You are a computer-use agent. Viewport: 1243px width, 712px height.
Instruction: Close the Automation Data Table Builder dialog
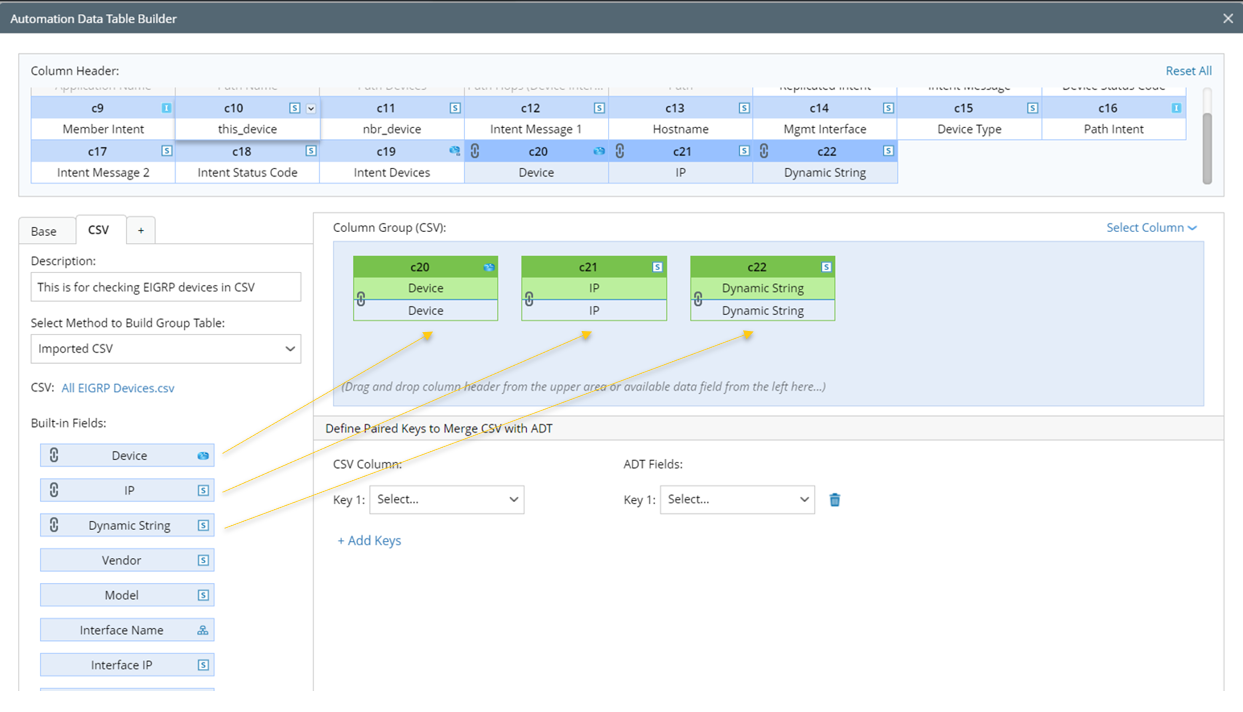[1228, 18]
